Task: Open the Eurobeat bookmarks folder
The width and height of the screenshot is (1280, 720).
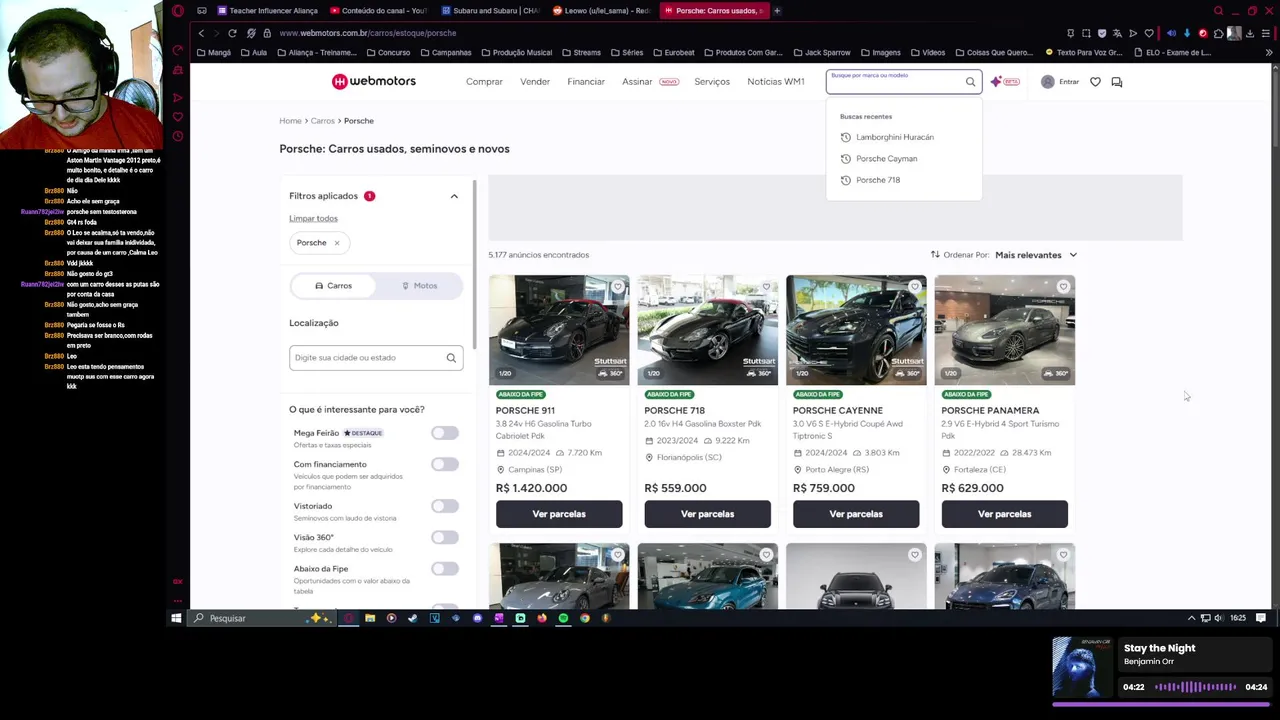Action: (x=673, y=52)
